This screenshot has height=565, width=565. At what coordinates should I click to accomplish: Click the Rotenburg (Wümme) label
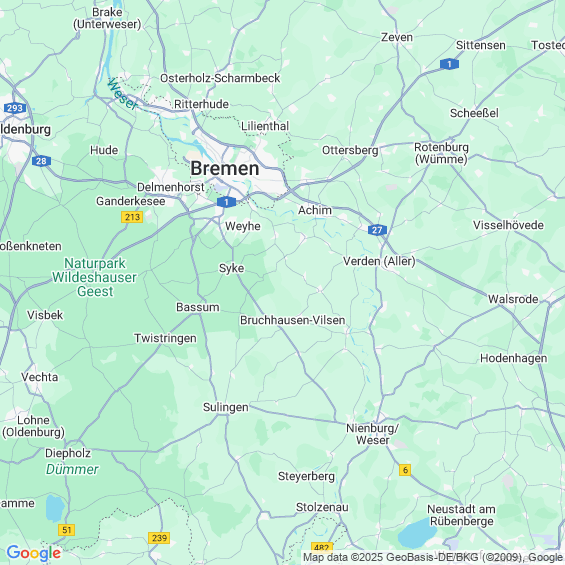pyautogui.click(x=441, y=153)
